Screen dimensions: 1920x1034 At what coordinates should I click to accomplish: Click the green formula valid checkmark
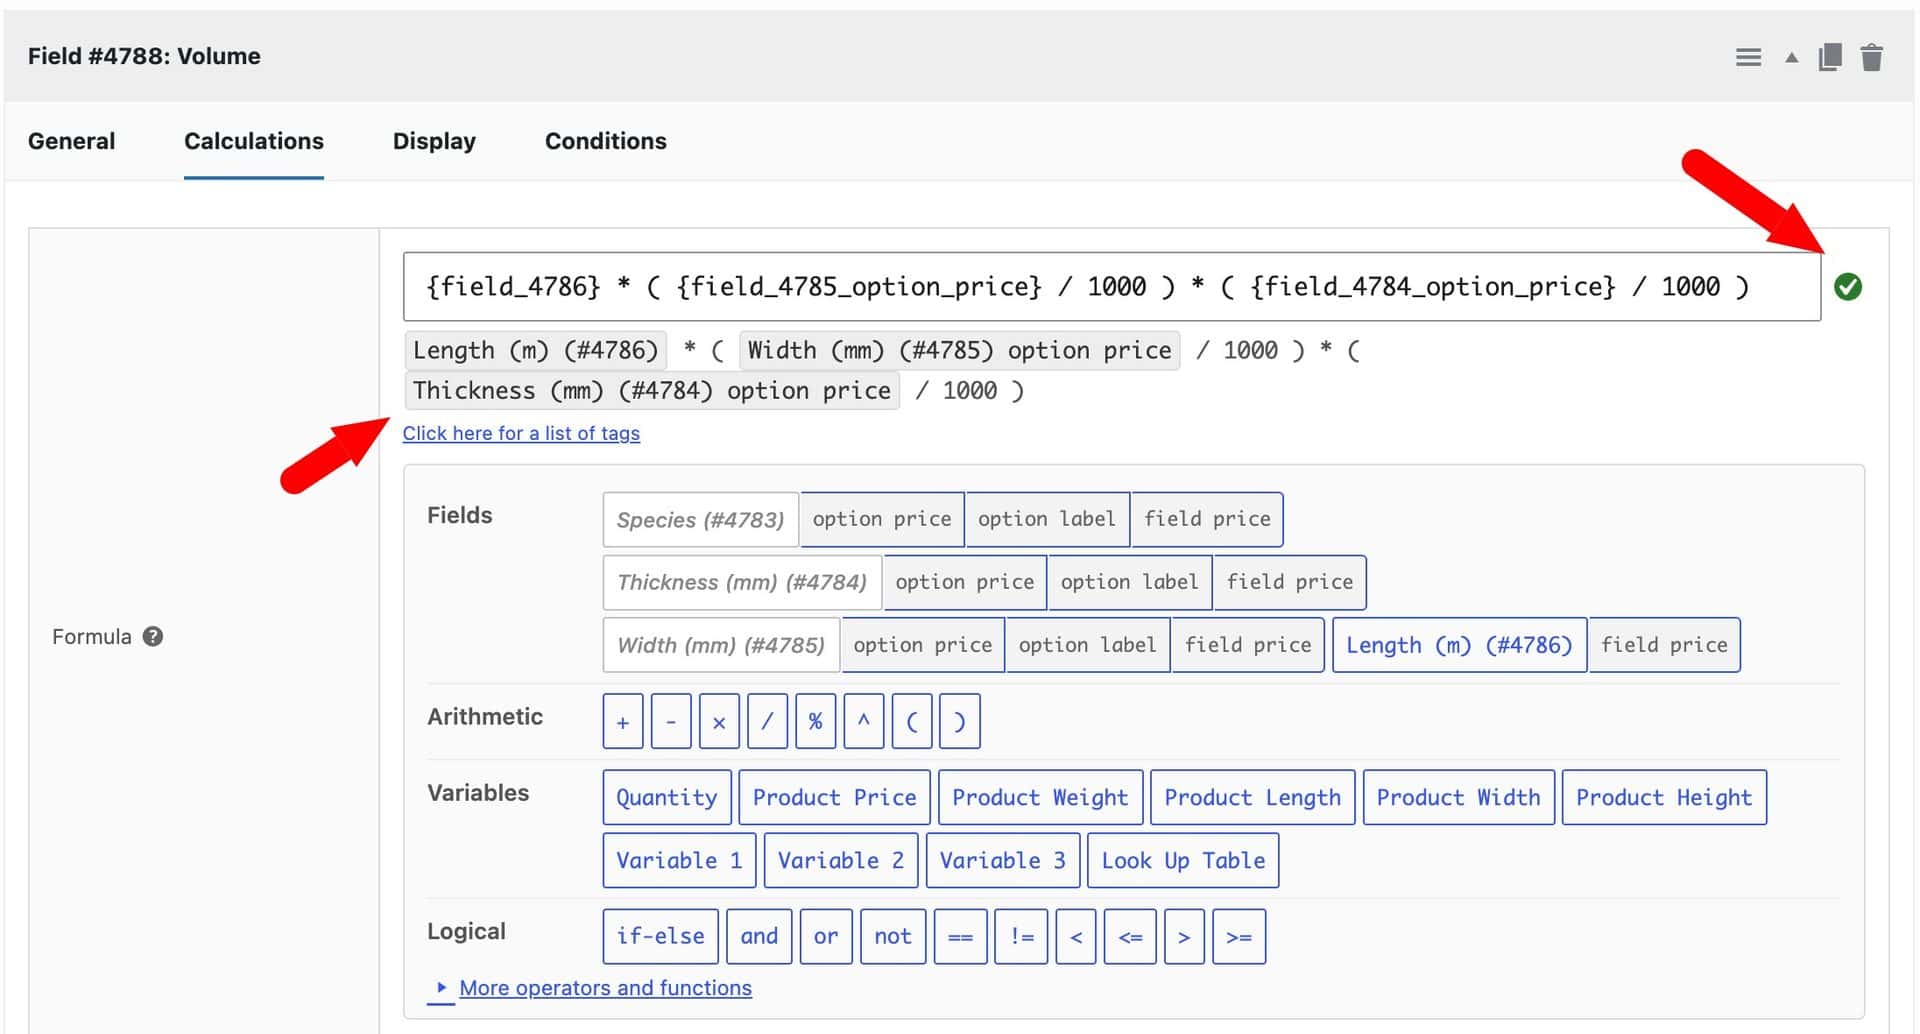point(1848,287)
